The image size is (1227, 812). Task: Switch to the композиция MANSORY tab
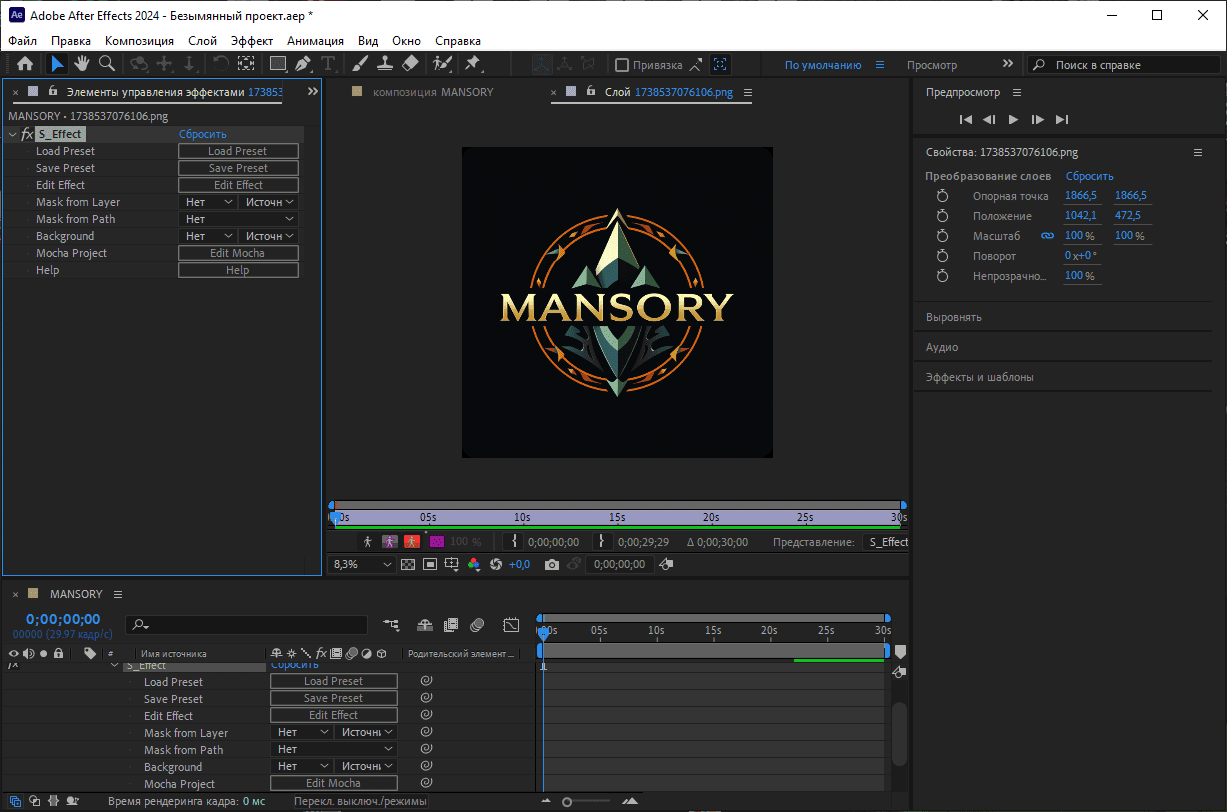[x=433, y=92]
